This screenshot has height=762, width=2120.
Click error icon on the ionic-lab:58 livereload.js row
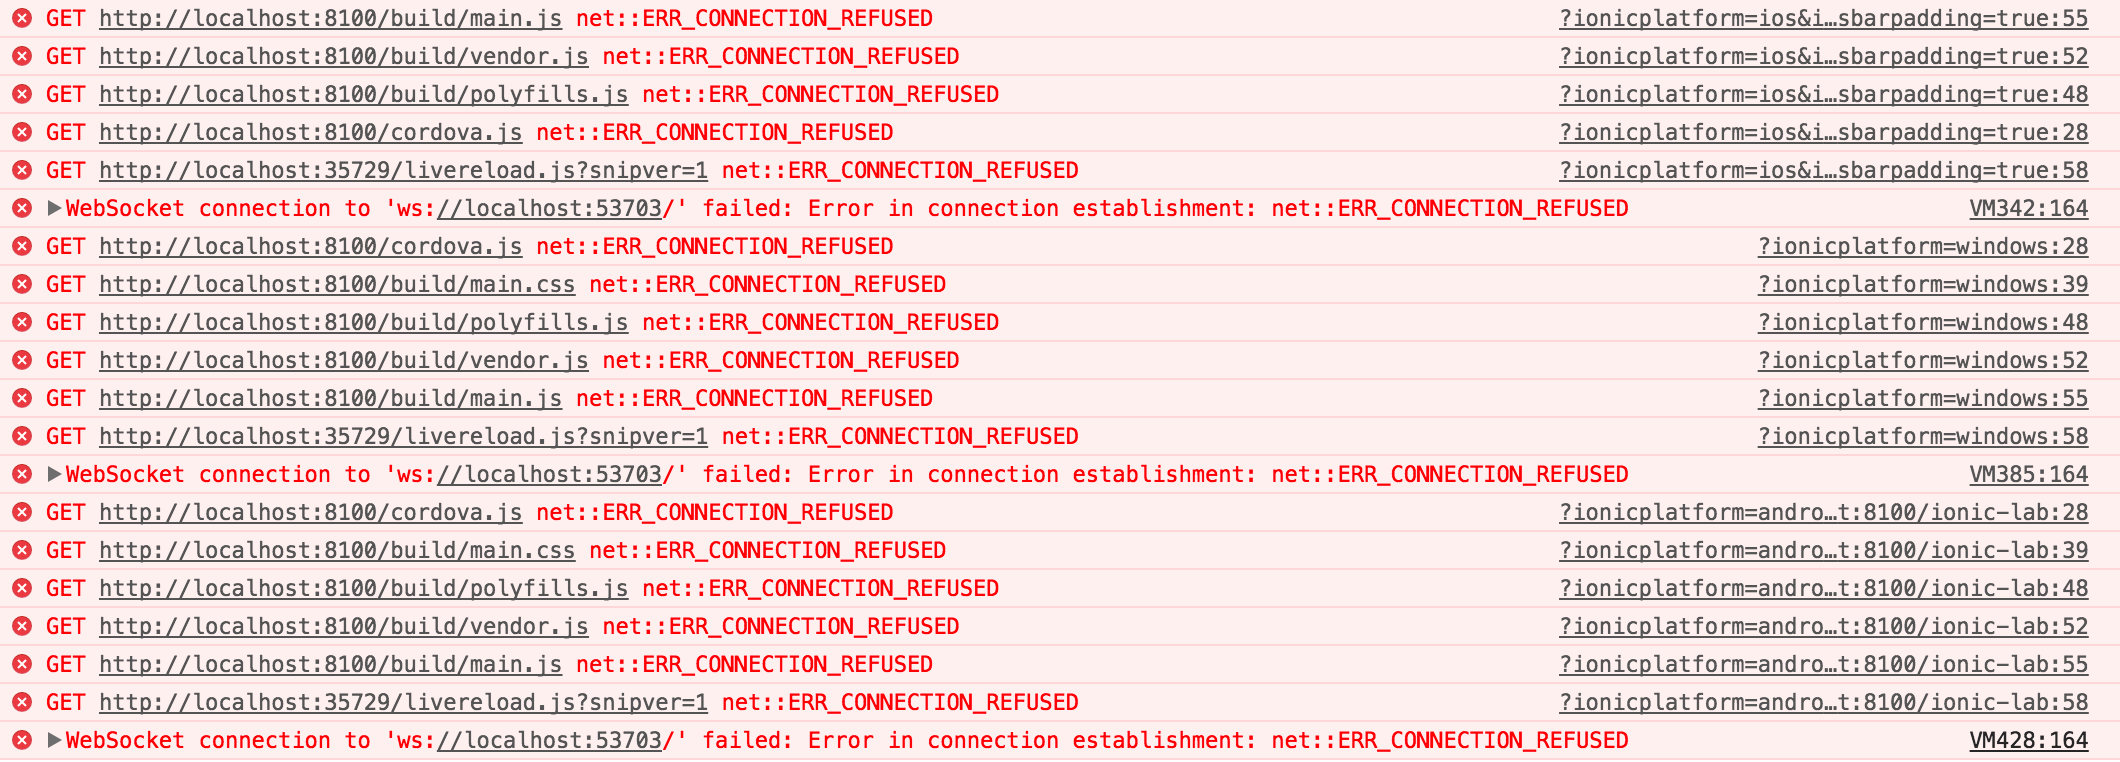22,702
